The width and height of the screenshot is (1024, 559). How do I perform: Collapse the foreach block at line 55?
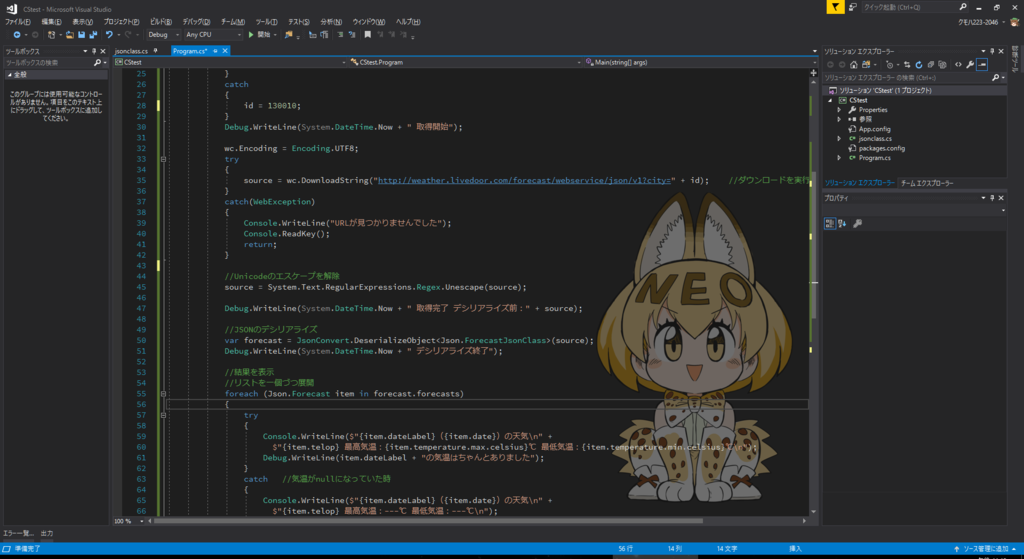[163, 394]
